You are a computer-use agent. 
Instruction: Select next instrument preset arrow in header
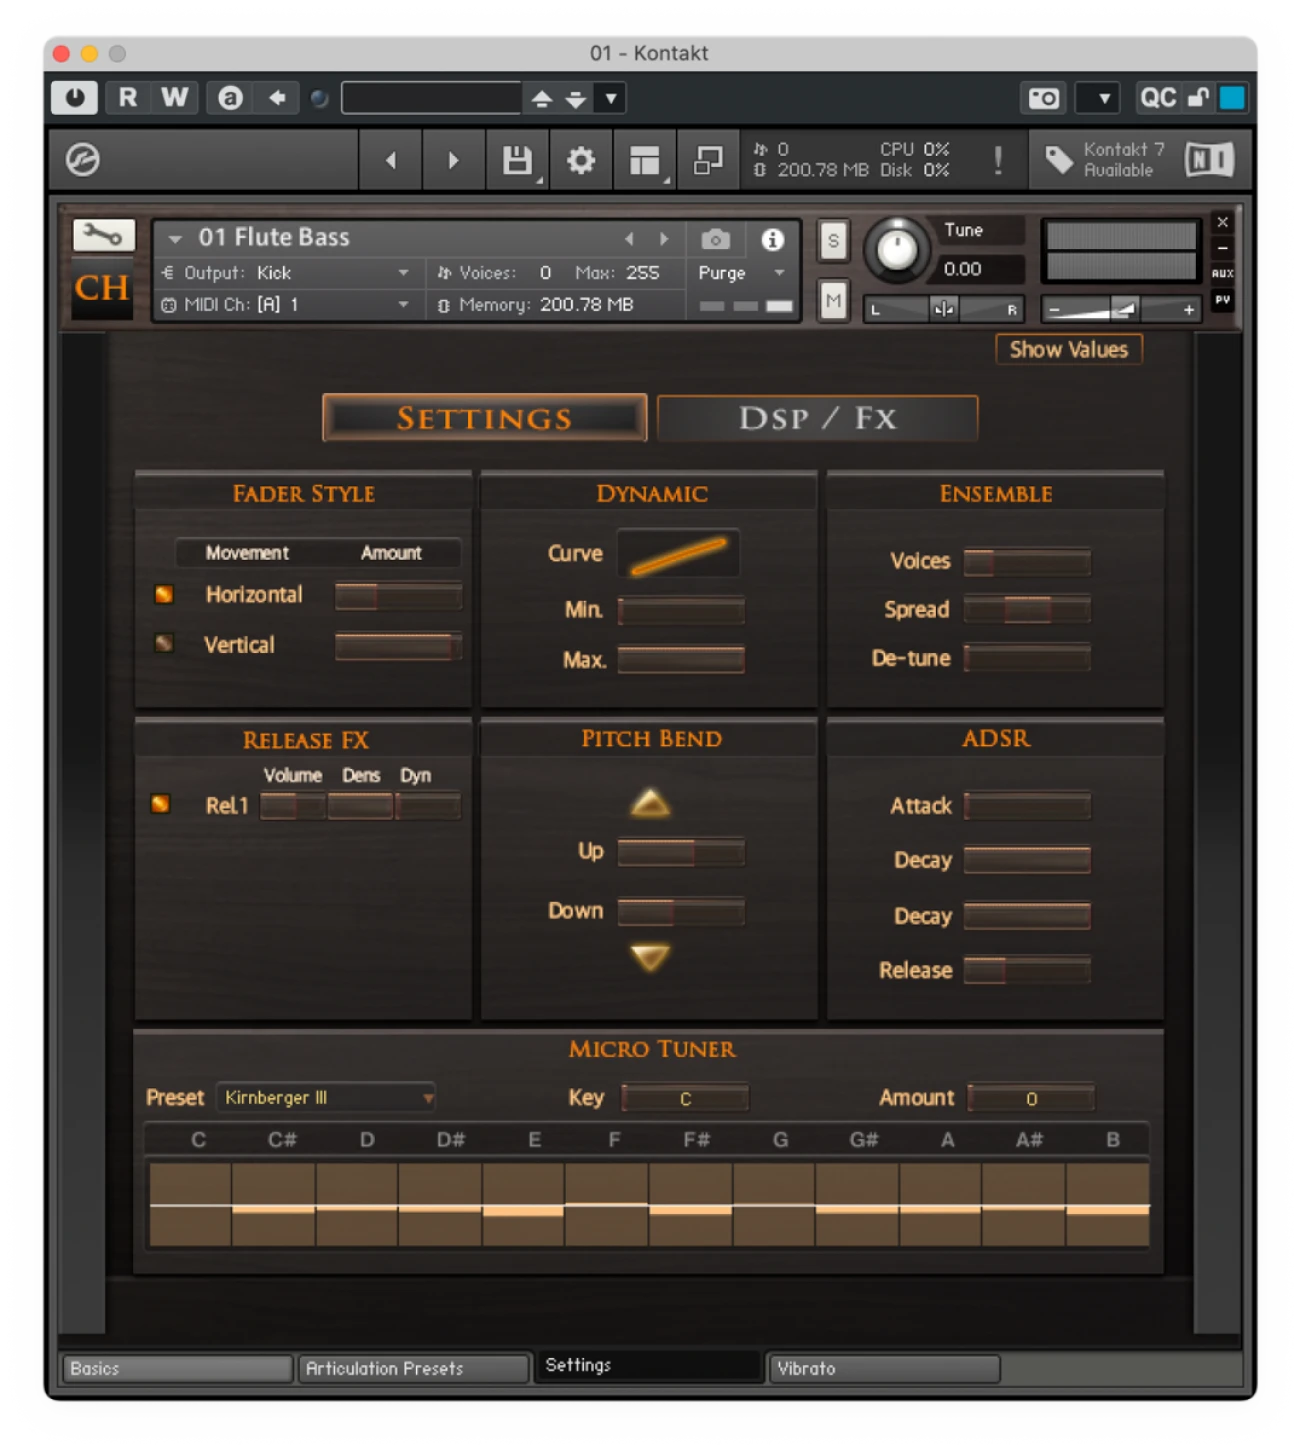coord(664,239)
